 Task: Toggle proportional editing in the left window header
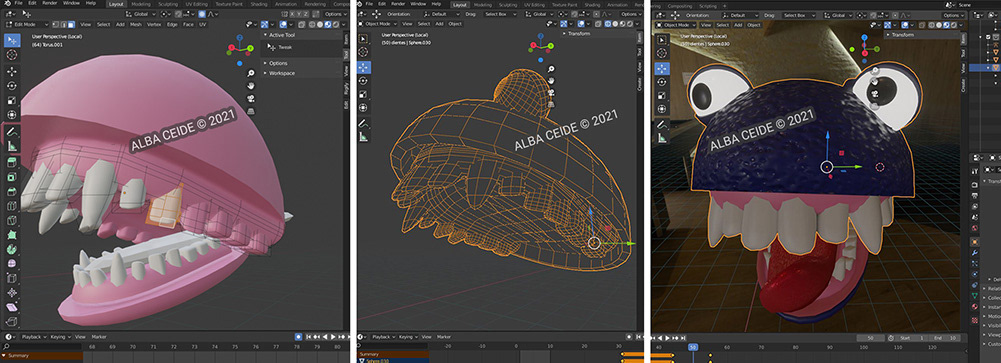[x=203, y=13]
